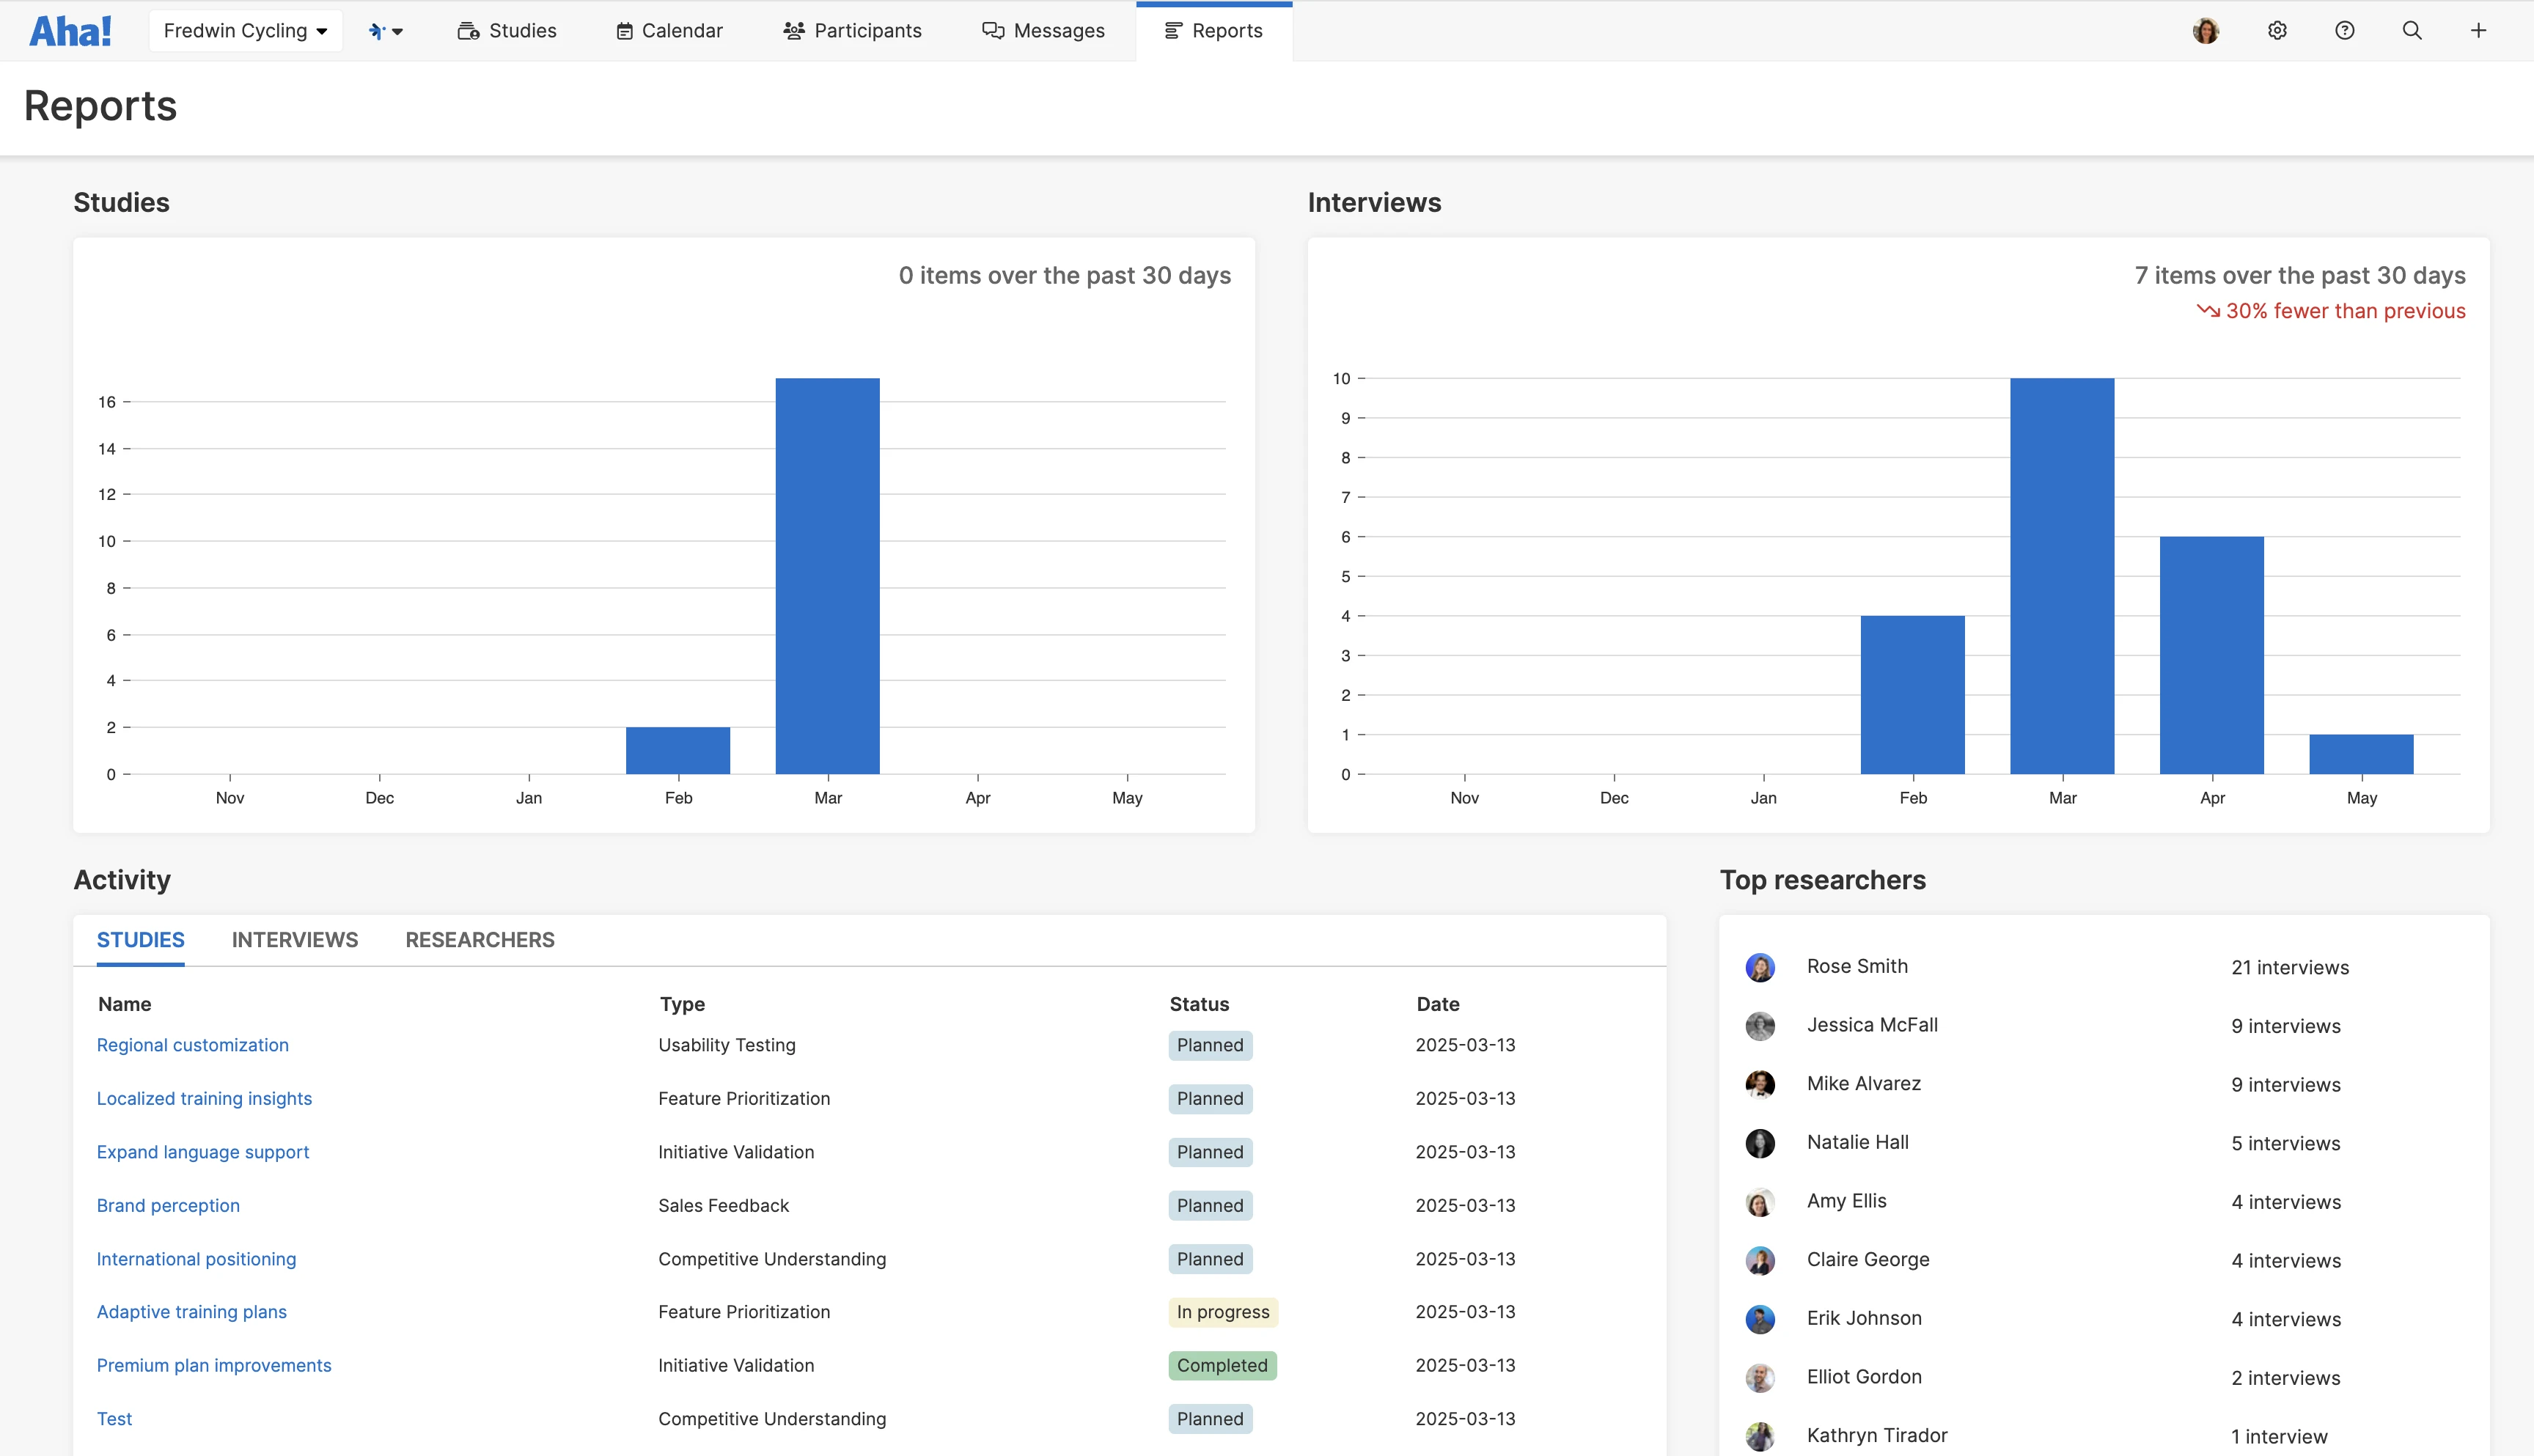Open the Regional customization study link
2534x1456 pixels.
pos(192,1045)
